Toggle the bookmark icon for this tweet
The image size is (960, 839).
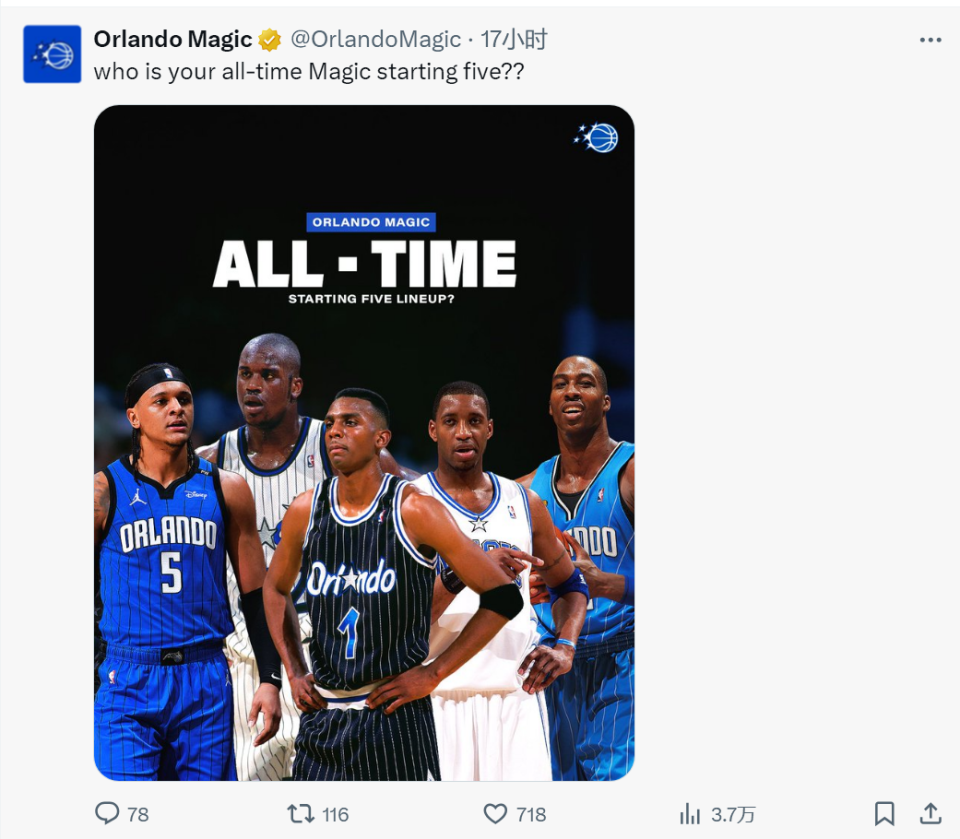[884, 813]
